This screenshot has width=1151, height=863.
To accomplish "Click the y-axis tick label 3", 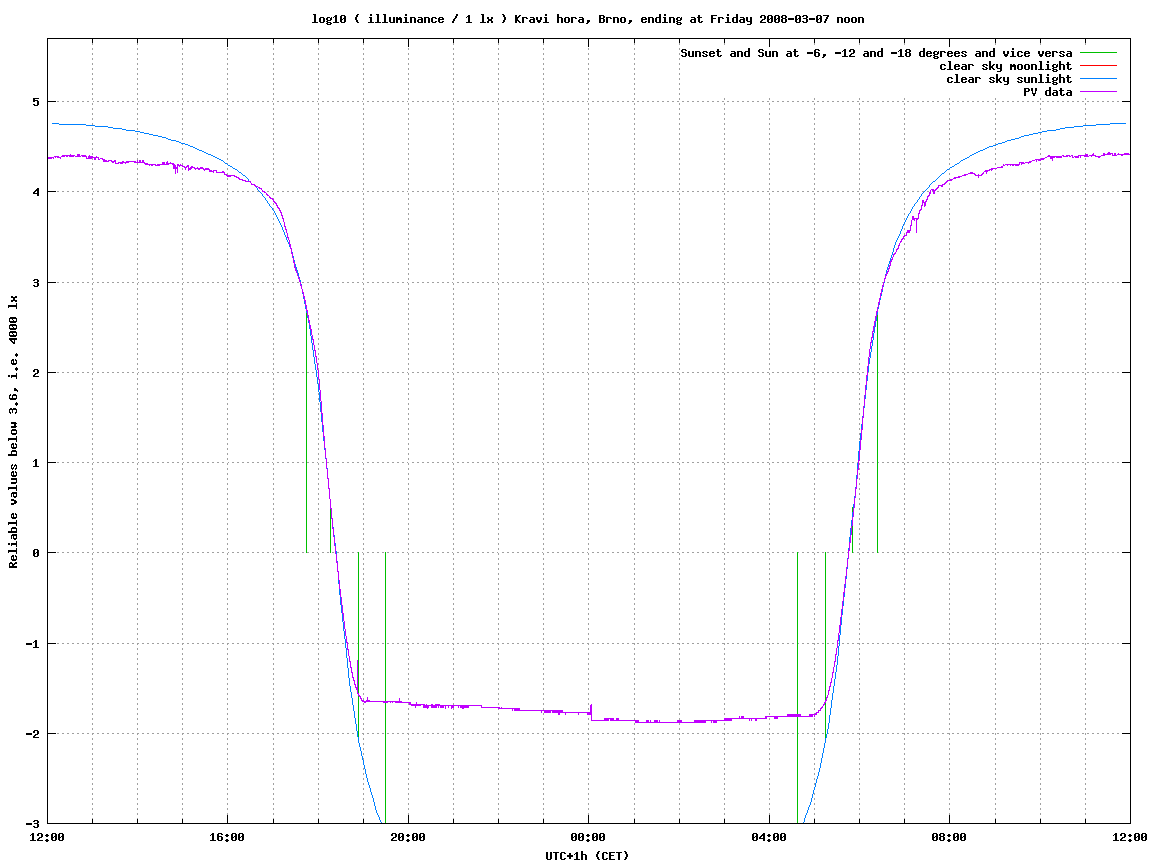I will (35, 283).
